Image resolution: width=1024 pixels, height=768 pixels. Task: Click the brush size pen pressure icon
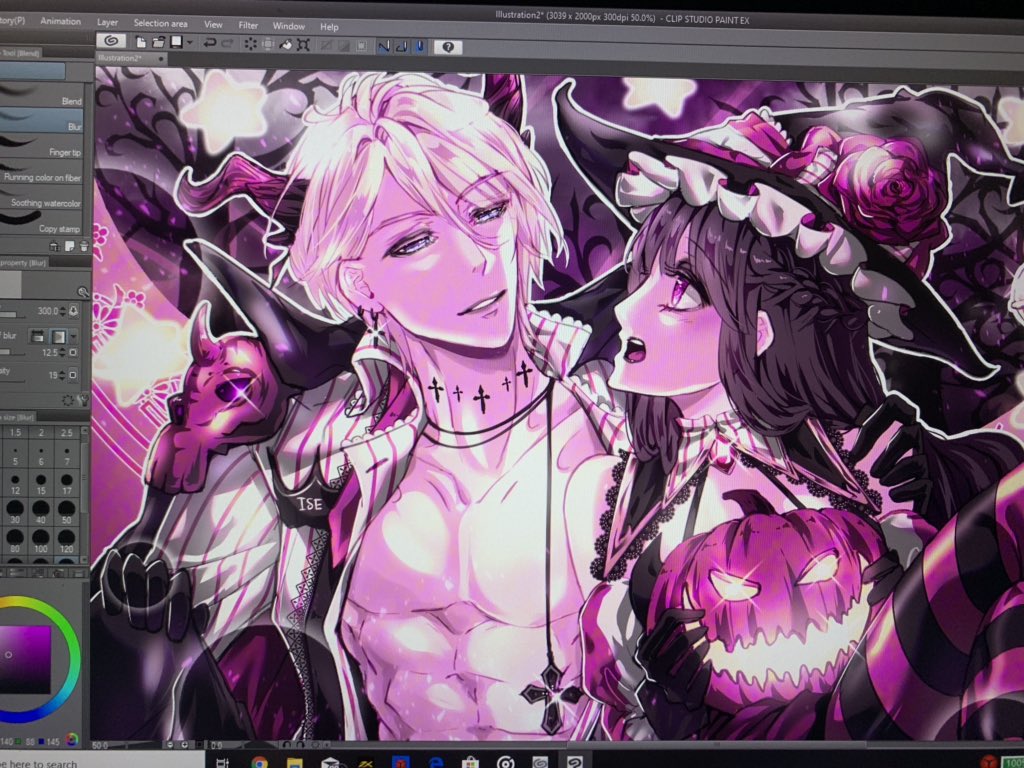(x=74, y=311)
